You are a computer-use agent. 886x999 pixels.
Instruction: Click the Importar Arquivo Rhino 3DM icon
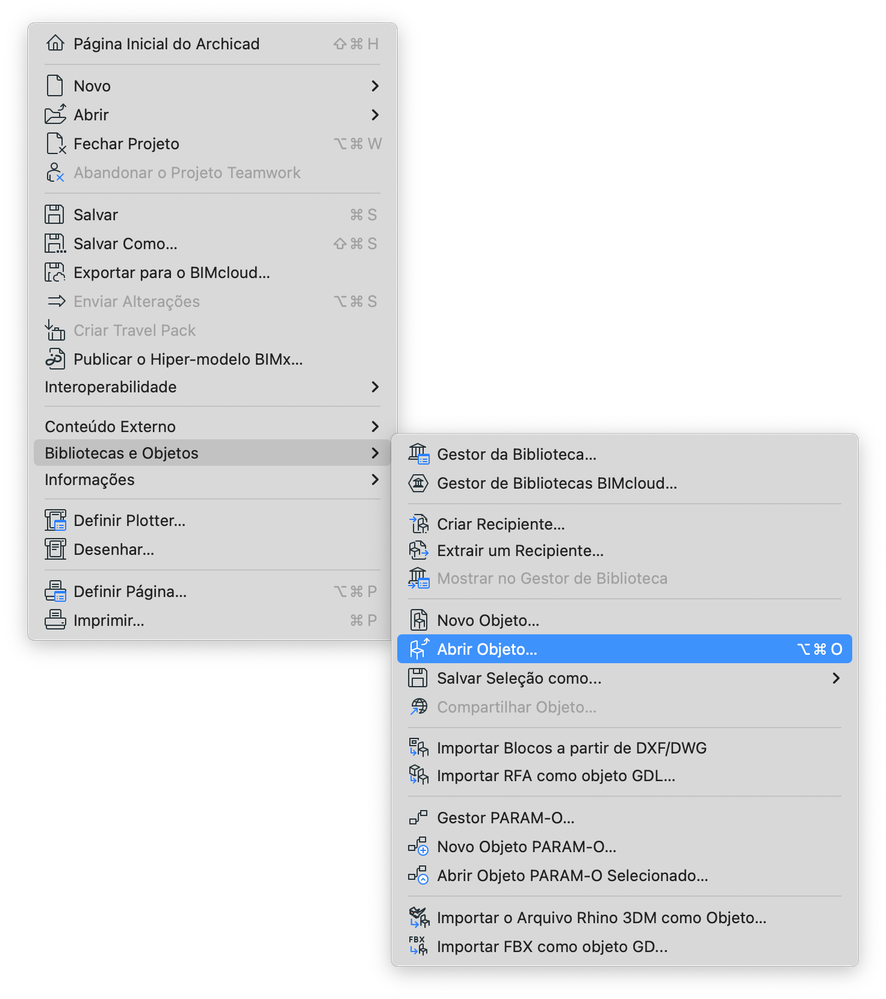pyautogui.click(x=418, y=917)
